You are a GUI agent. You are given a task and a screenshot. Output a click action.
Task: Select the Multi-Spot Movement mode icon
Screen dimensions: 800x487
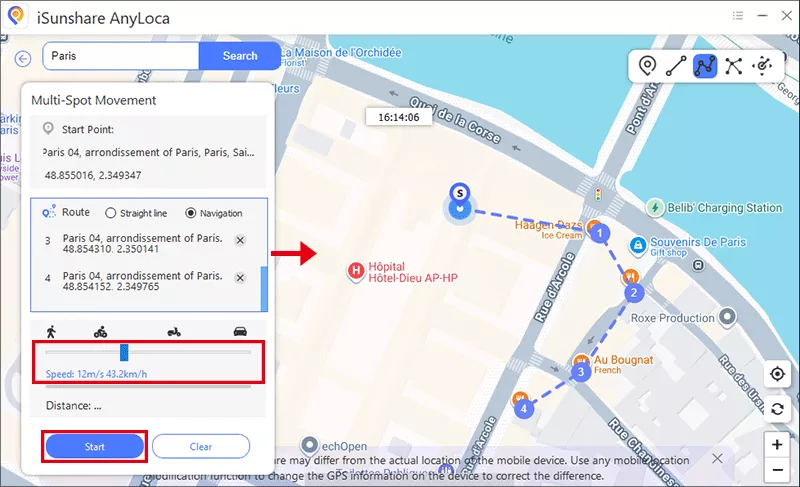point(705,66)
